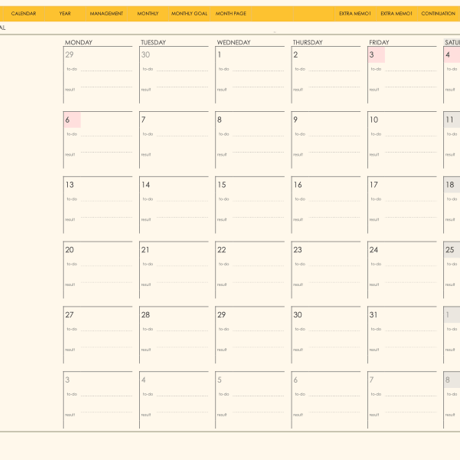Select the FRIDAY column header
Viewport: 460px width, 460px height.
[x=379, y=42]
